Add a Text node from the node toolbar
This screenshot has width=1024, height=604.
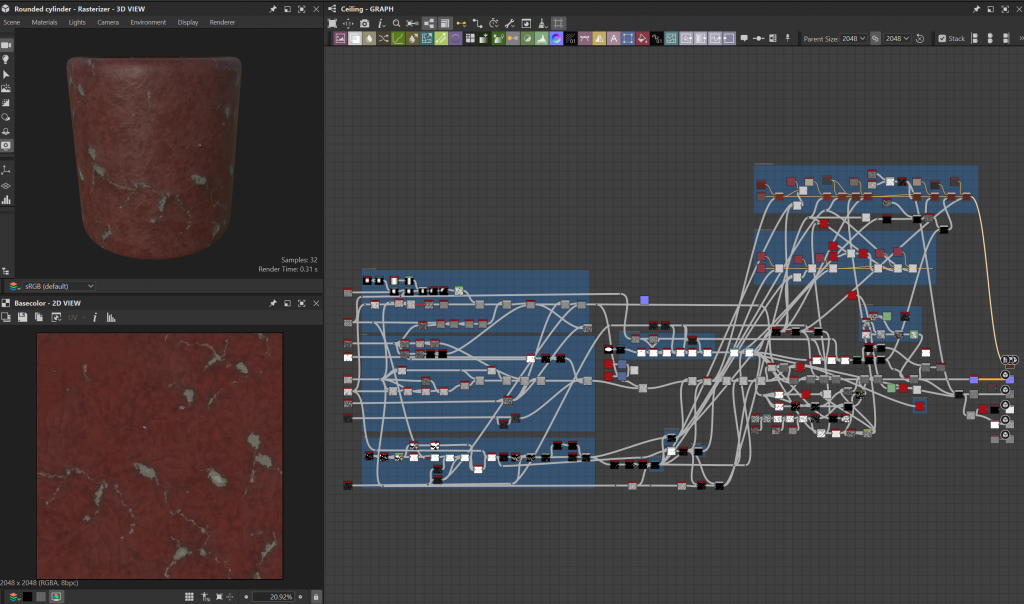click(x=613, y=39)
